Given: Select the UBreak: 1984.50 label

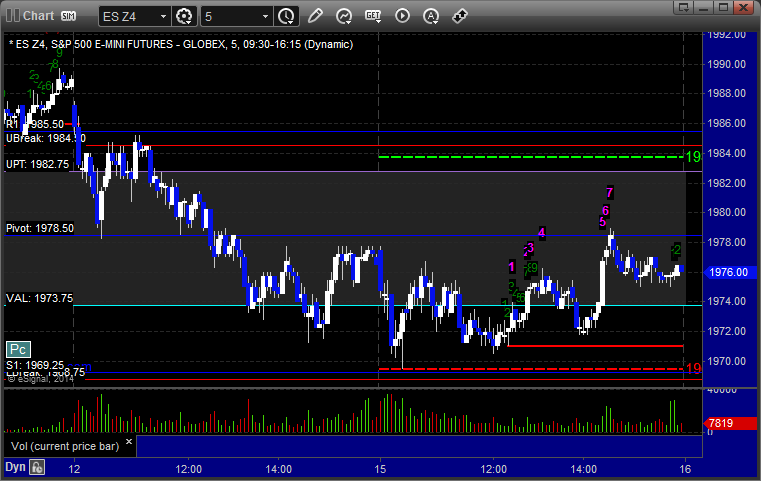Looking at the screenshot, I should (x=46, y=138).
